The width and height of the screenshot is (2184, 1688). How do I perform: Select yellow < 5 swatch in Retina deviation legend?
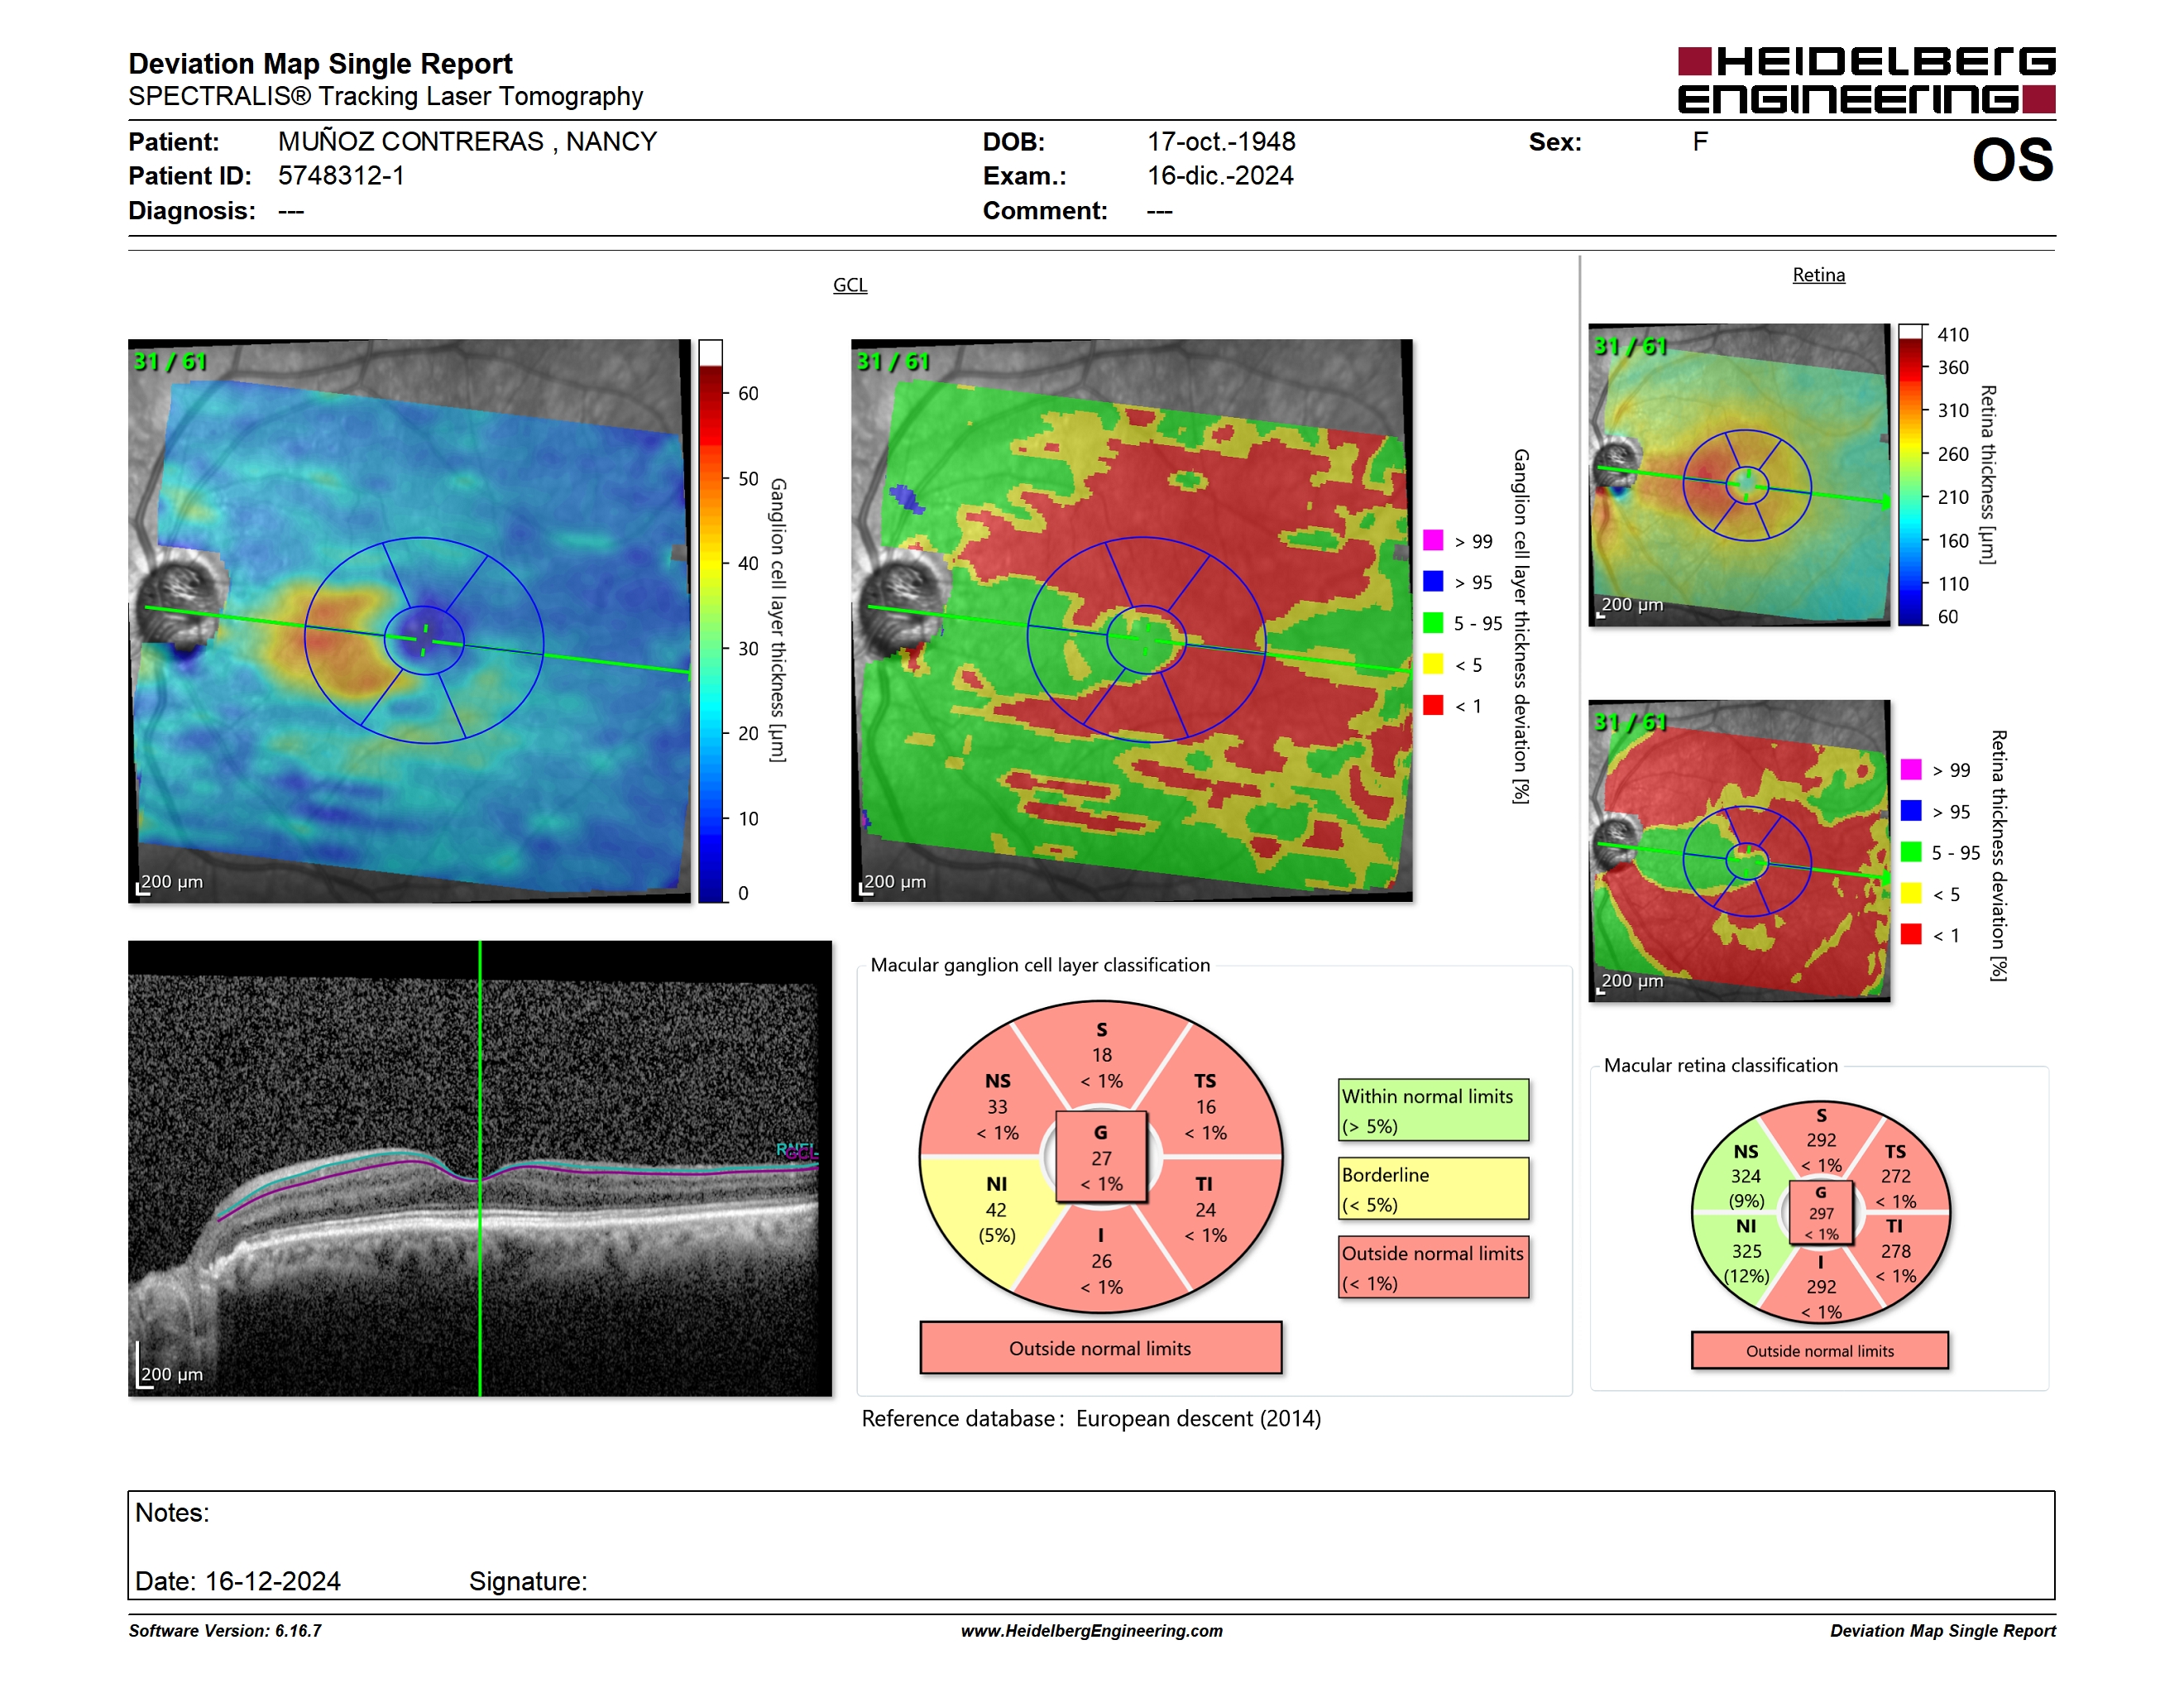click(1911, 893)
